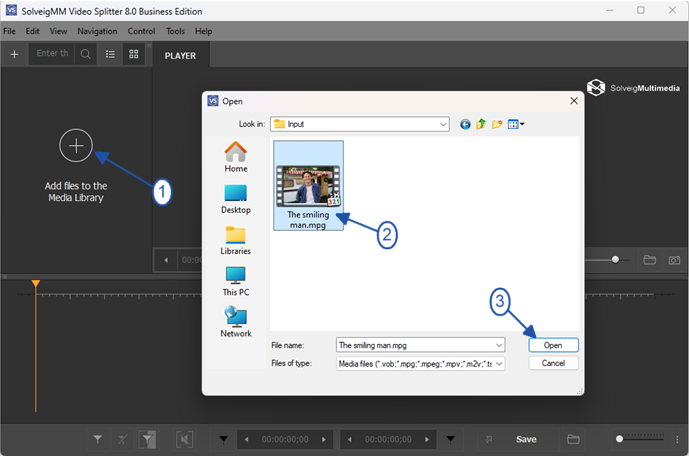Click inside the File name text field

[415, 345]
